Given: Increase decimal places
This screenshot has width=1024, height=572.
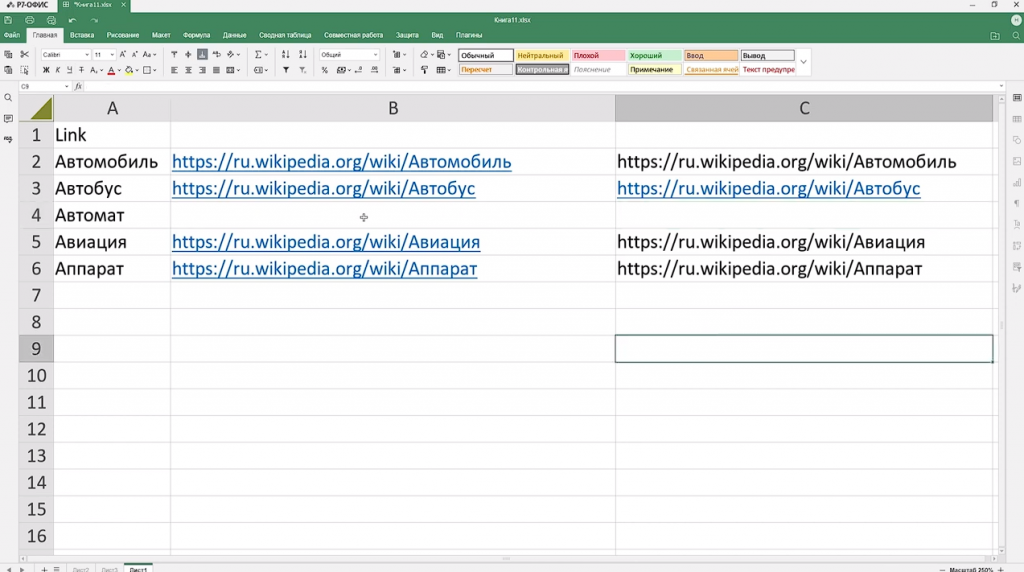Looking at the screenshot, I should pos(374,70).
